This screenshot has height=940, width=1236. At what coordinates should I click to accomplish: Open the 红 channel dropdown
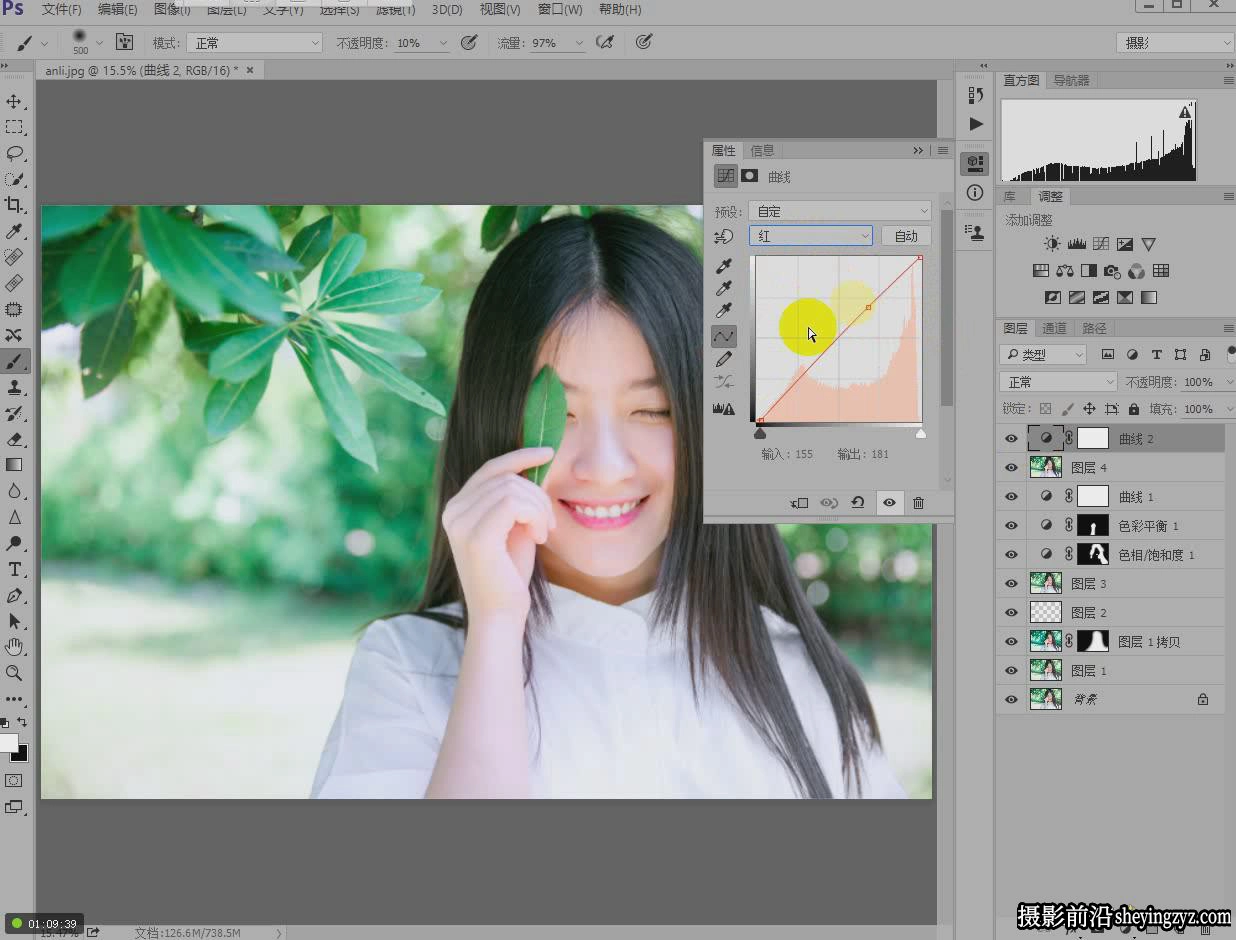coord(811,236)
